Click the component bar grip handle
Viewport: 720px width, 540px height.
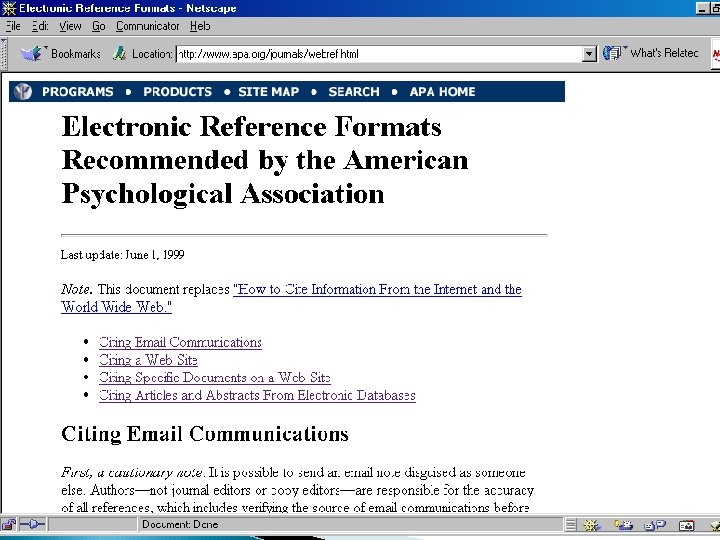pyautogui.click(x=571, y=524)
